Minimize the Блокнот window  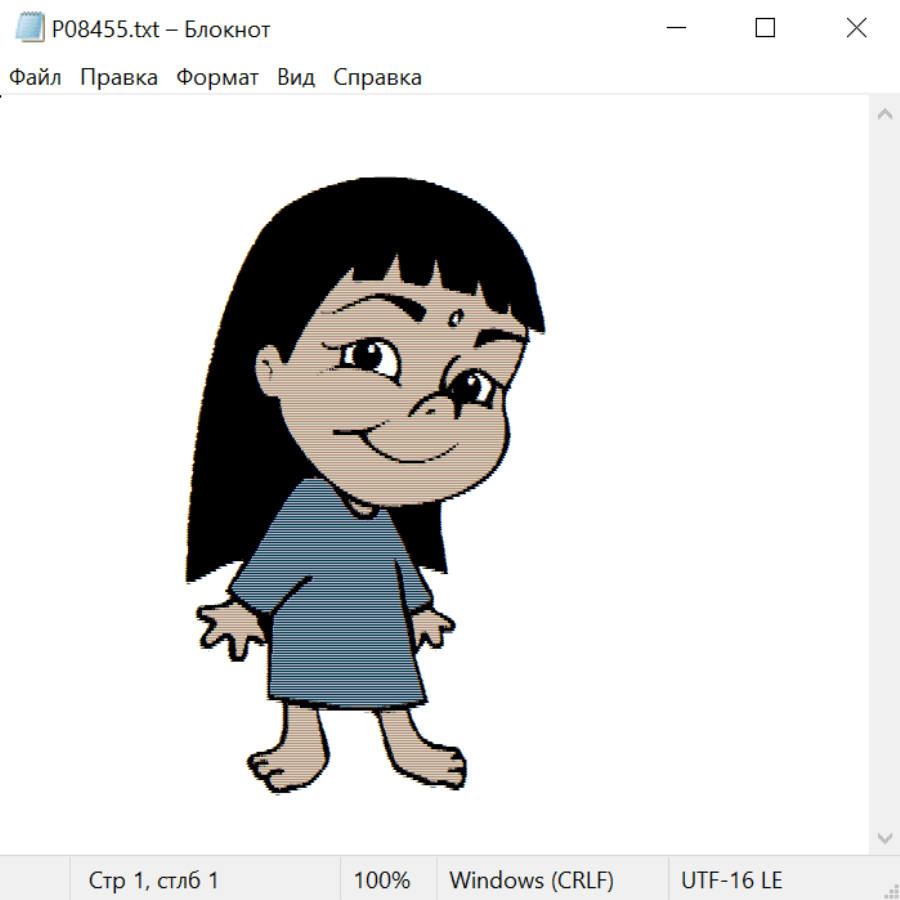[675, 29]
